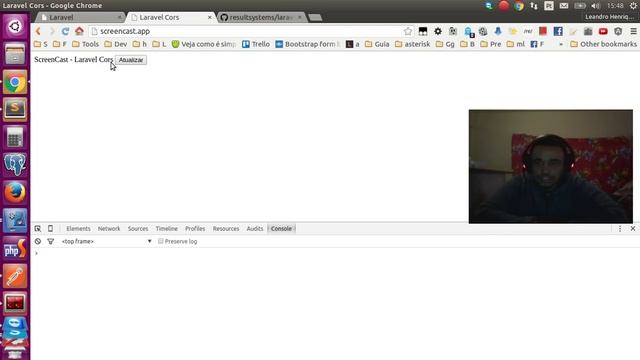The height and width of the screenshot is (360, 640).
Task: Open the Facebook F bookmark
Action: tap(538, 44)
